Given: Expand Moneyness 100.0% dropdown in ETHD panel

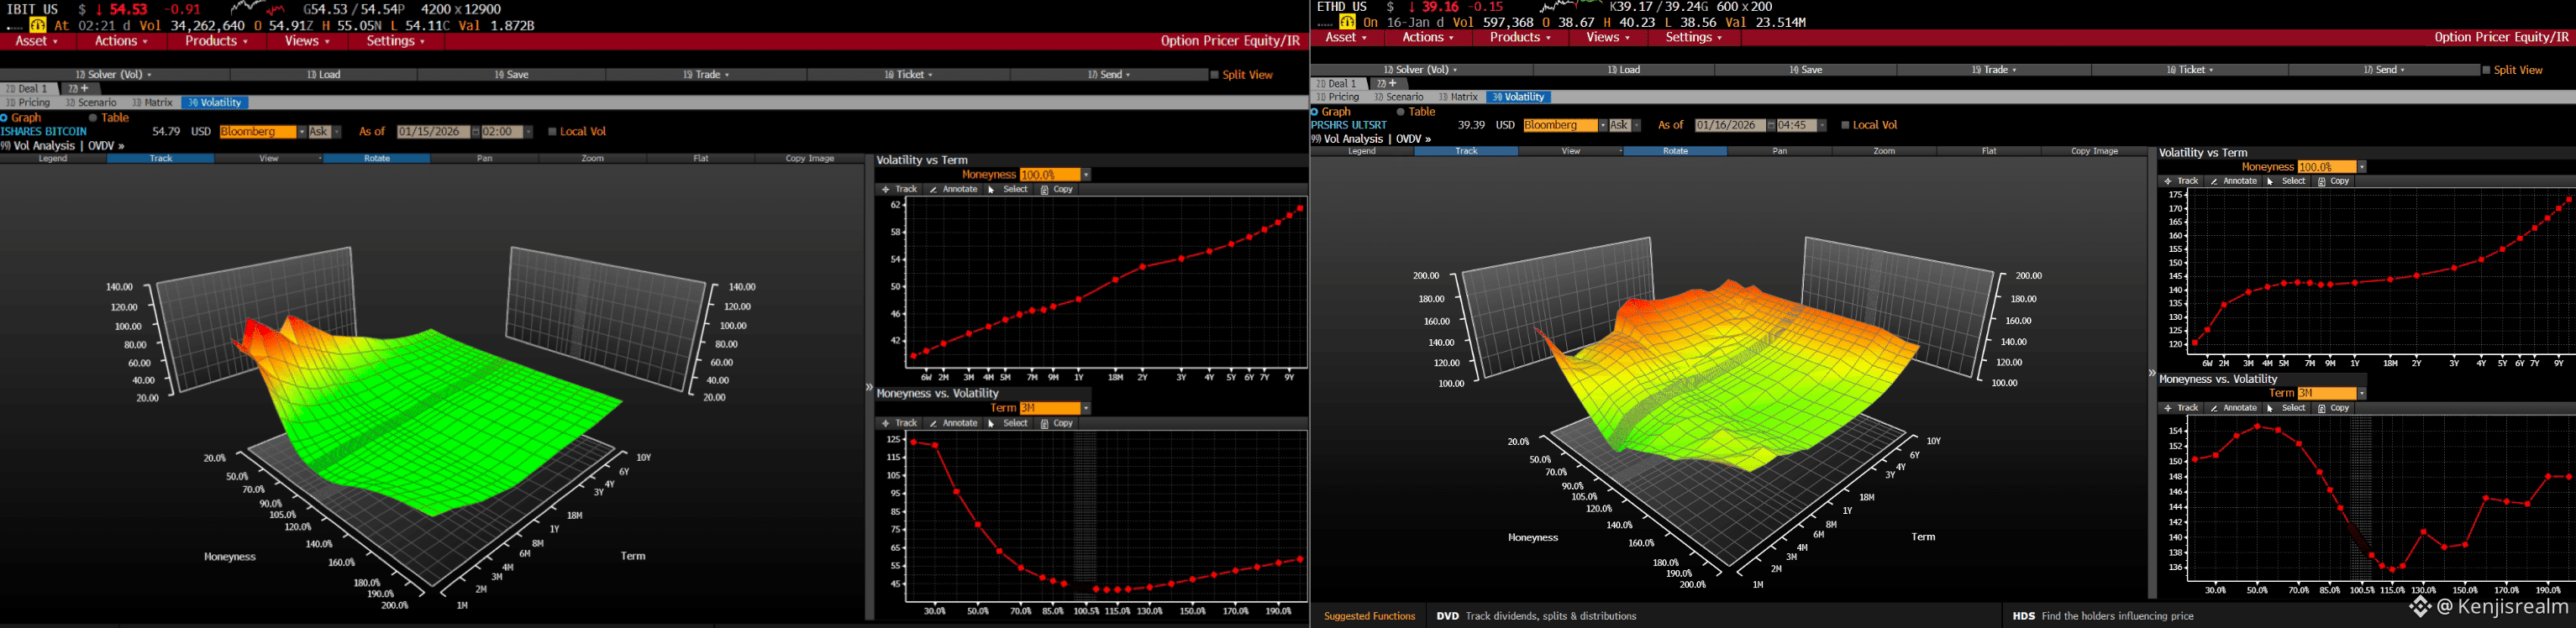Looking at the screenshot, I should [x=2362, y=167].
